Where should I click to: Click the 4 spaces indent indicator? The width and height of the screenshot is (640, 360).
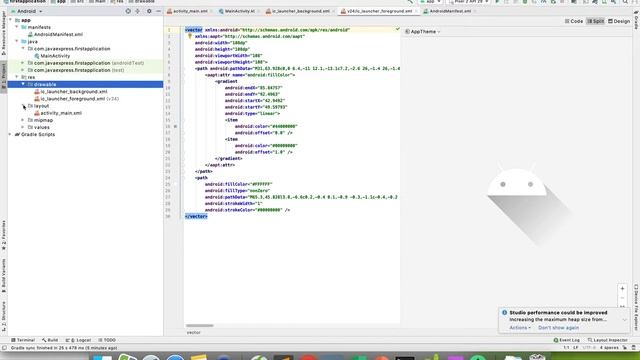pyautogui.click(x=609, y=348)
